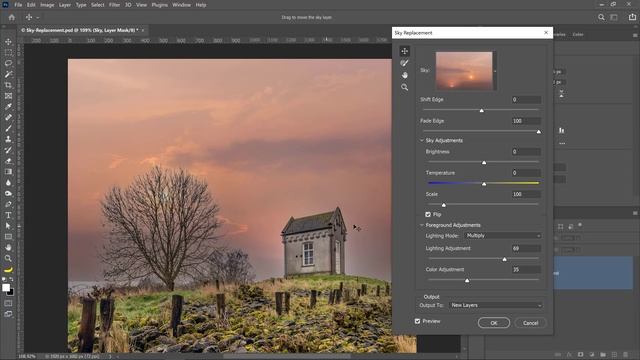The width and height of the screenshot is (640, 360).
Task: Select the Brush tool
Action: [8, 129]
